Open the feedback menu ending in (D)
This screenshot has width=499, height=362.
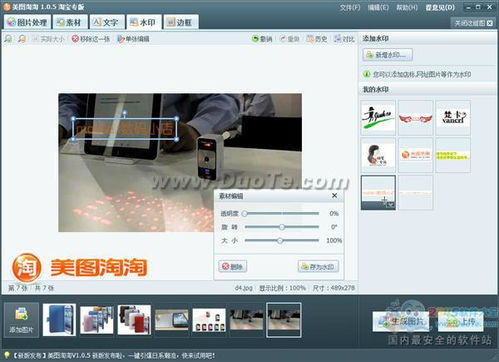[440, 7]
